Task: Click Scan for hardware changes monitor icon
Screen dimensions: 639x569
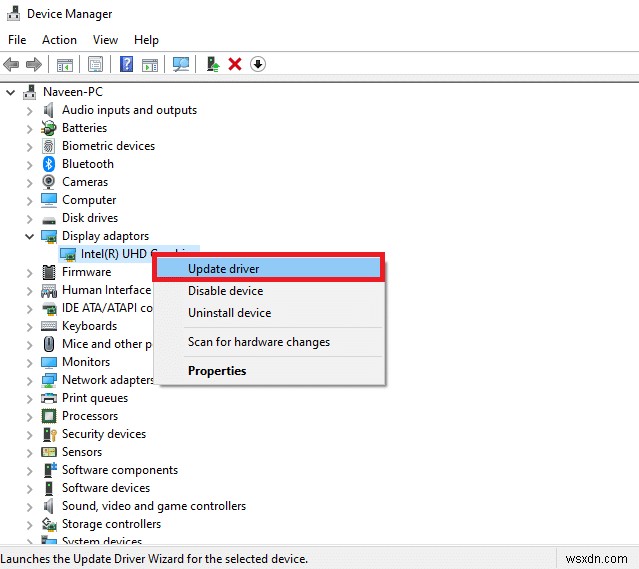Action: [x=181, y=64]
